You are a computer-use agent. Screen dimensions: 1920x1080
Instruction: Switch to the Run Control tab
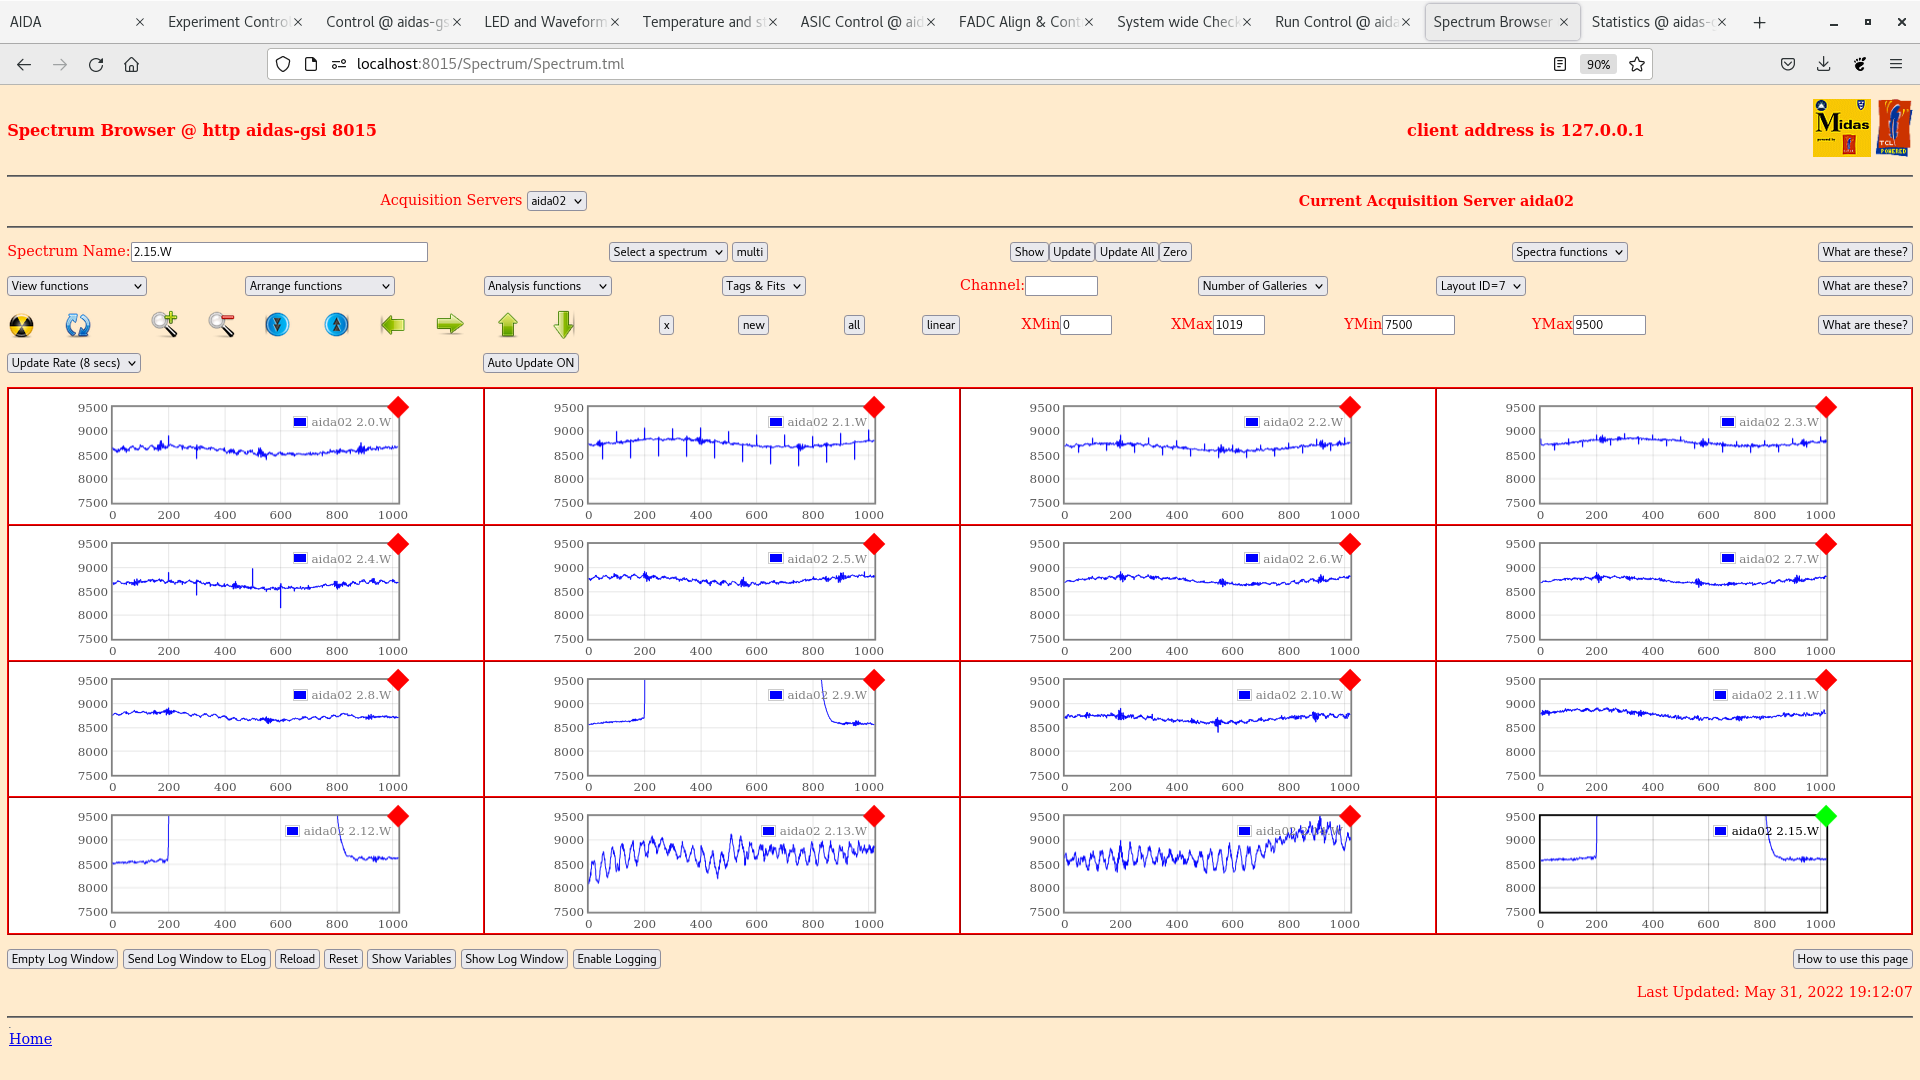coord(1335,22)
